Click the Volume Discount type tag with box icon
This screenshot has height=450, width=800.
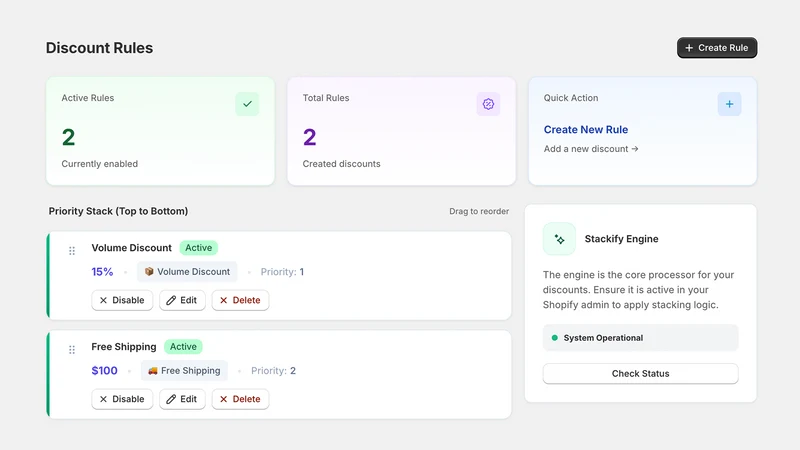tap(187, 271)
